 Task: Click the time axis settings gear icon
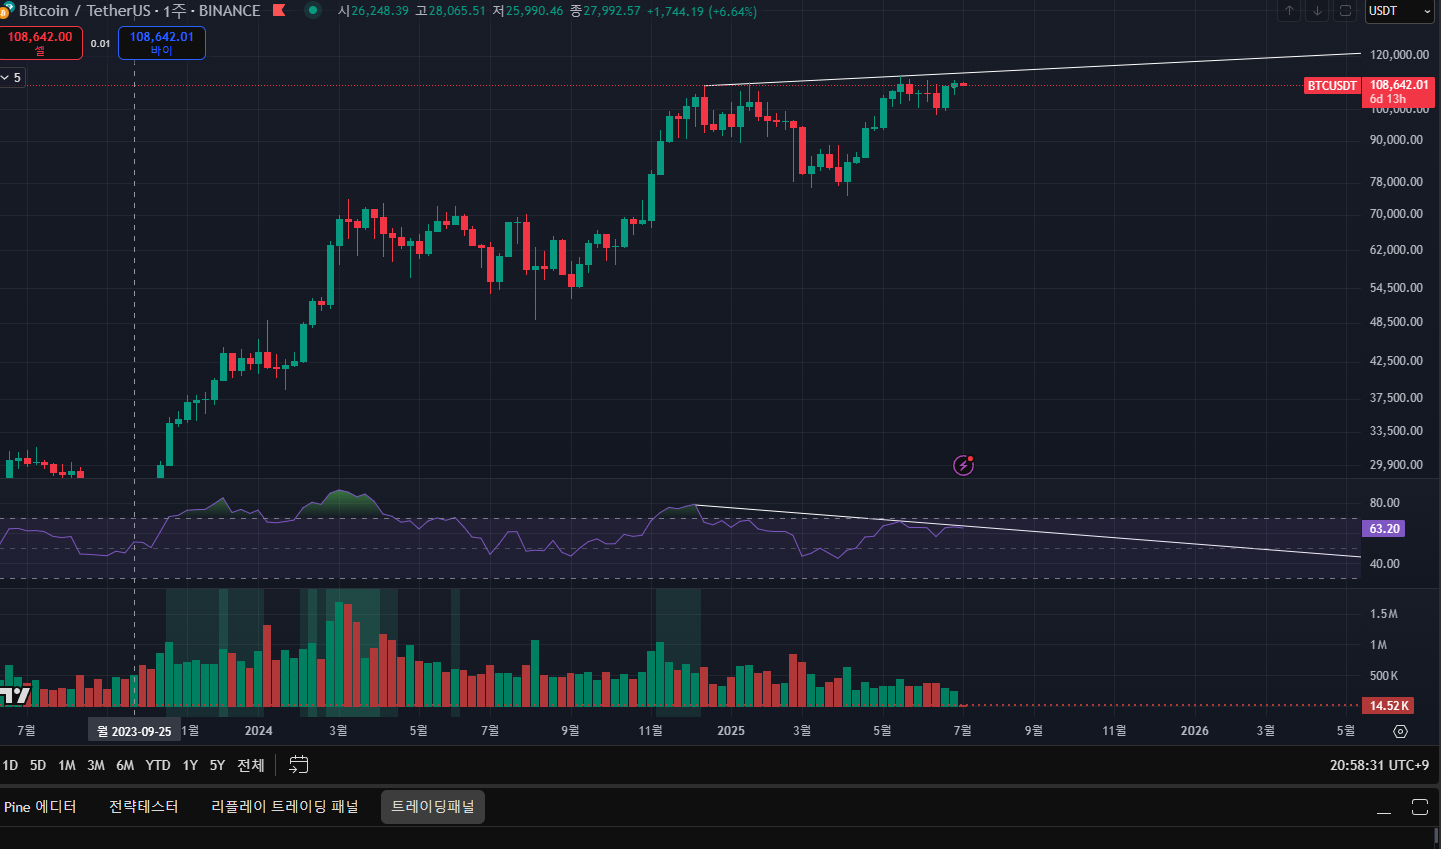click(1400, 731)
